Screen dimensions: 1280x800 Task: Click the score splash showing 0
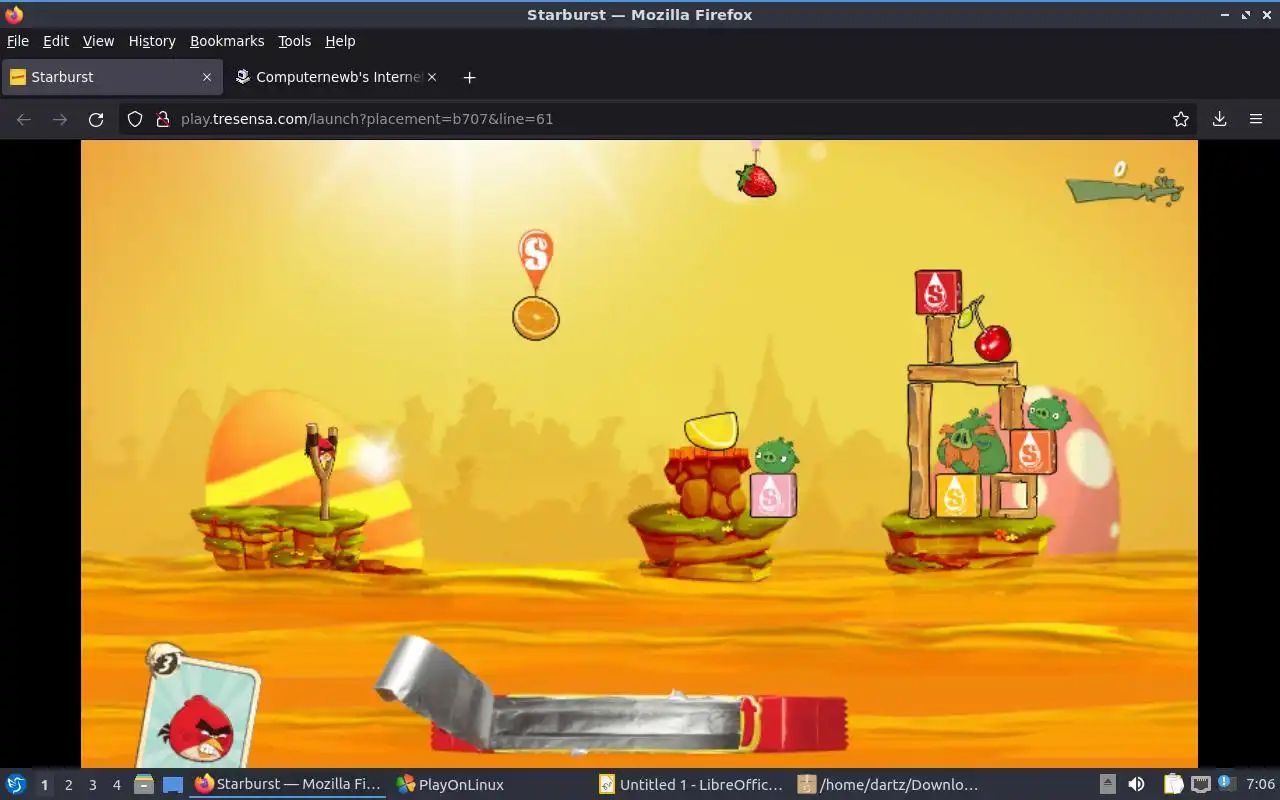1124,183
